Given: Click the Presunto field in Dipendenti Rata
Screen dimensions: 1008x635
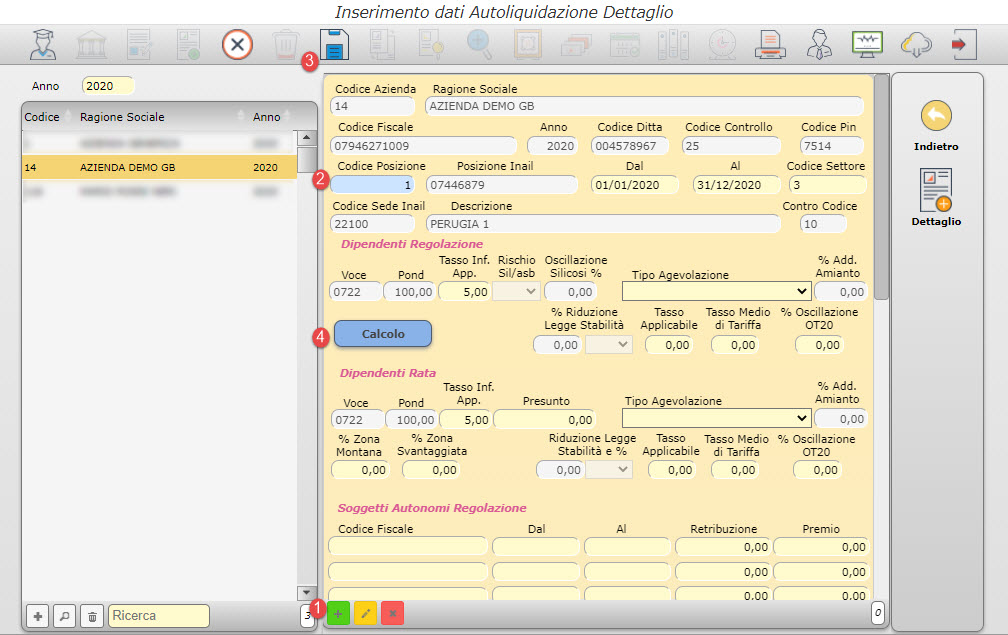Looking at the screenshot, I should pos(544,420).
